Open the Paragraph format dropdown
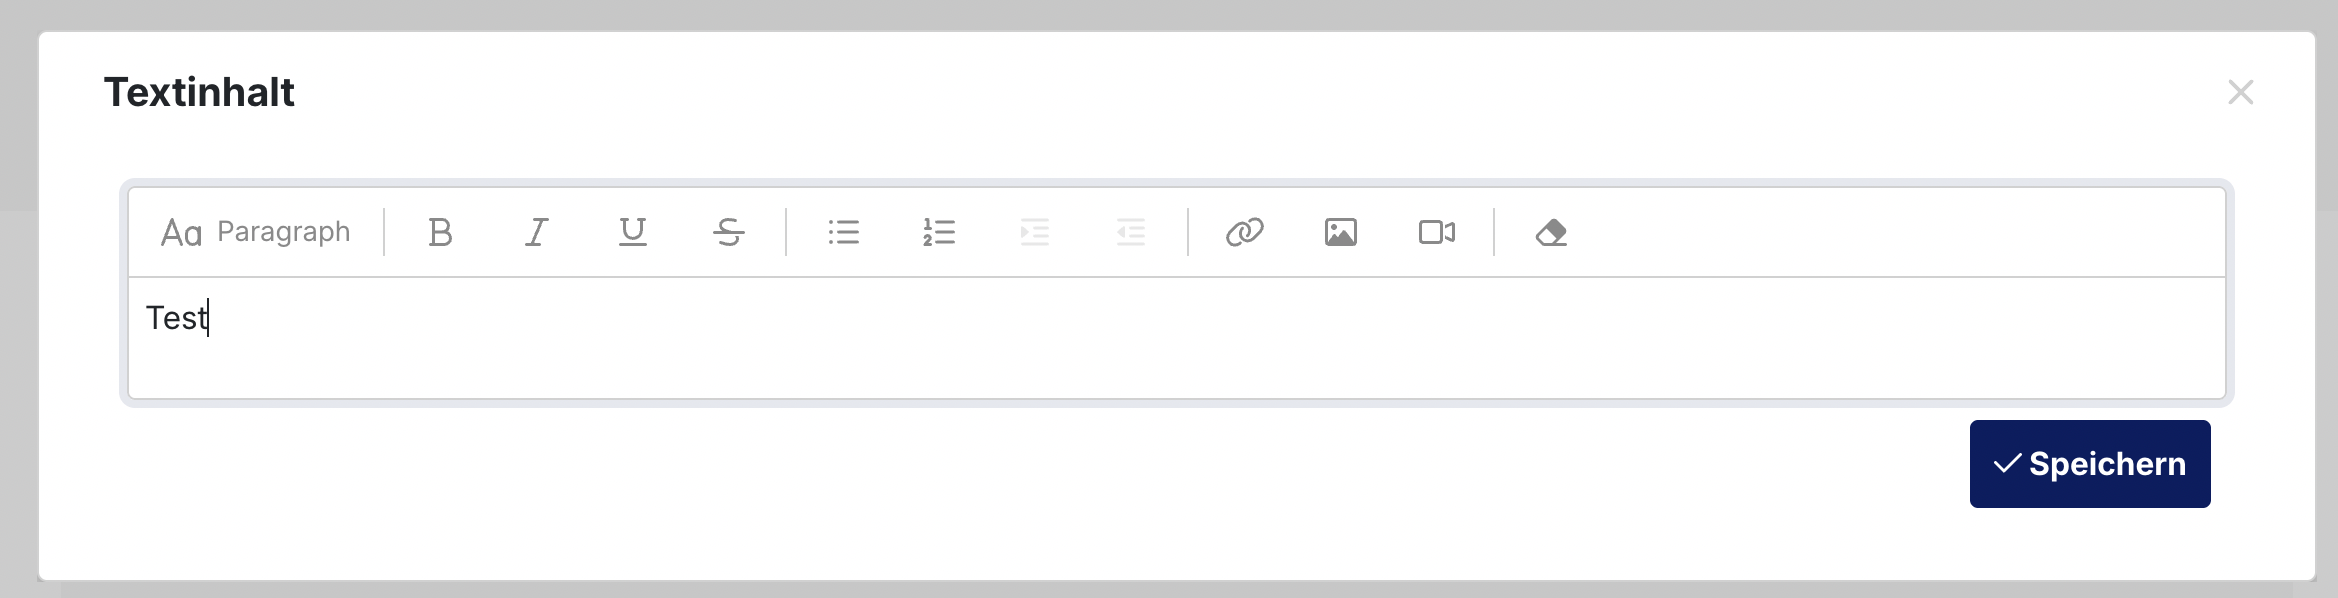This screenshot has width=2338, height=598. pyautogui.click(x=256, y=232)
